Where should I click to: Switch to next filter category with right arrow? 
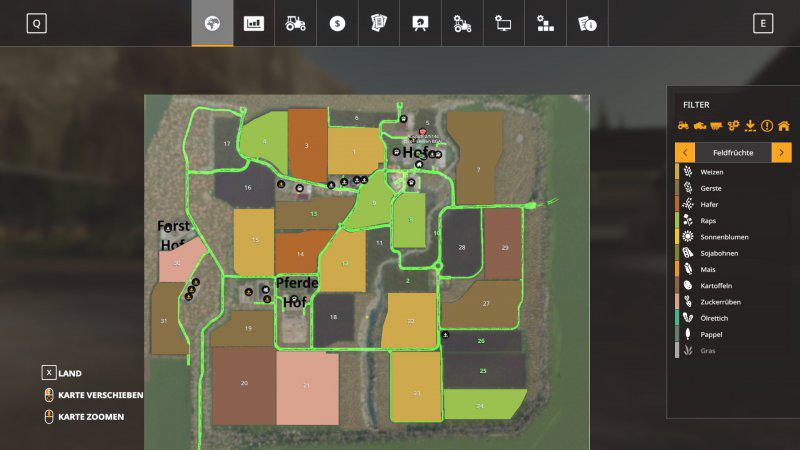(781, 152)
